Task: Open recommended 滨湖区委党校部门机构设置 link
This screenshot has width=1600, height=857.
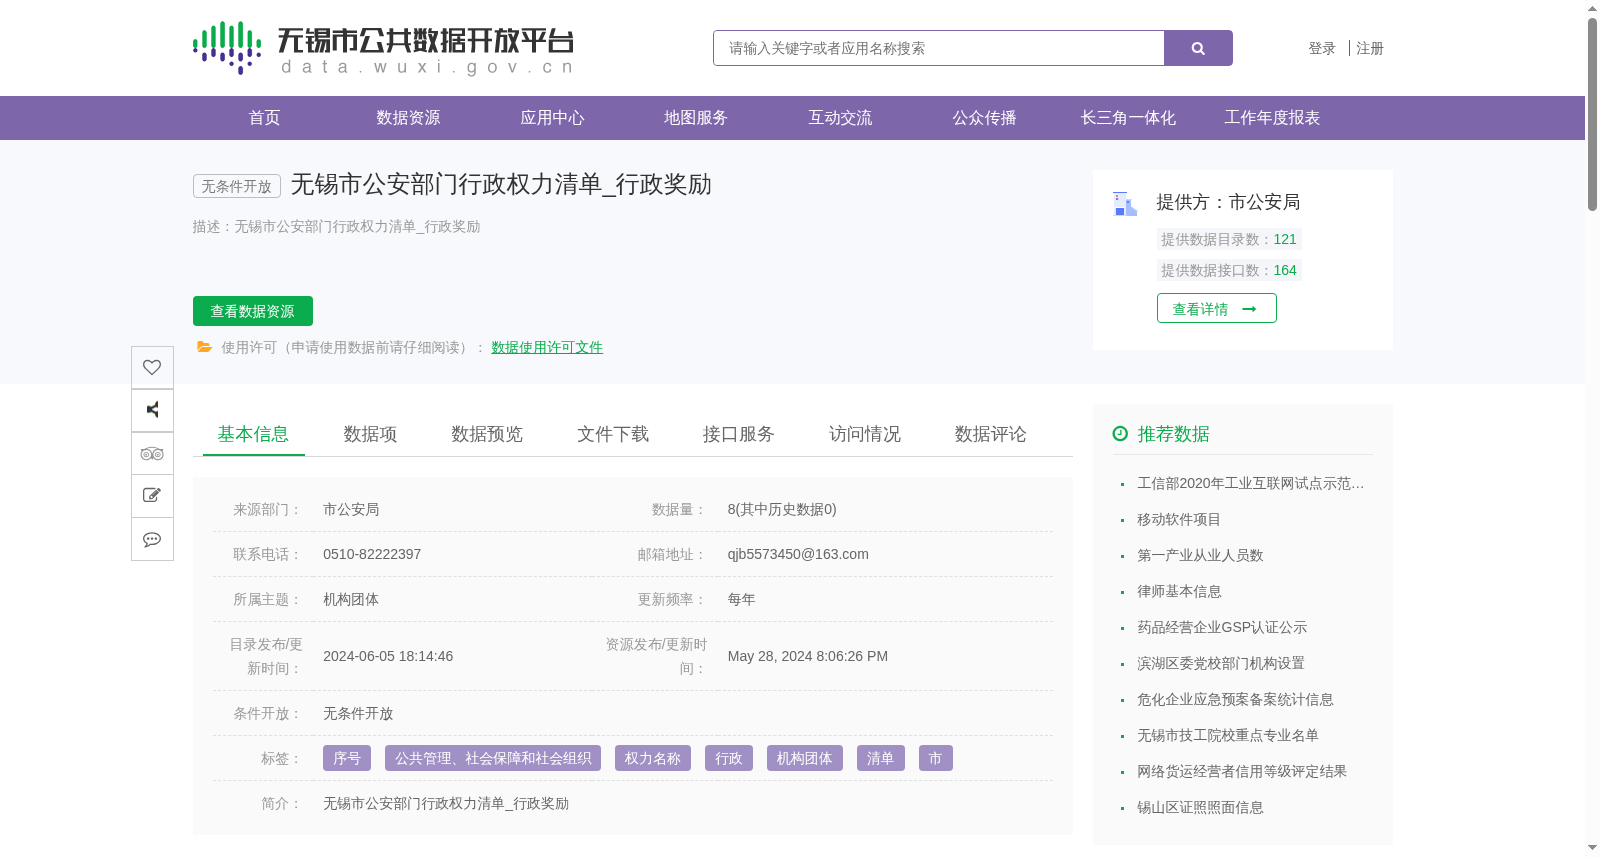Action: pos(1221,663)
